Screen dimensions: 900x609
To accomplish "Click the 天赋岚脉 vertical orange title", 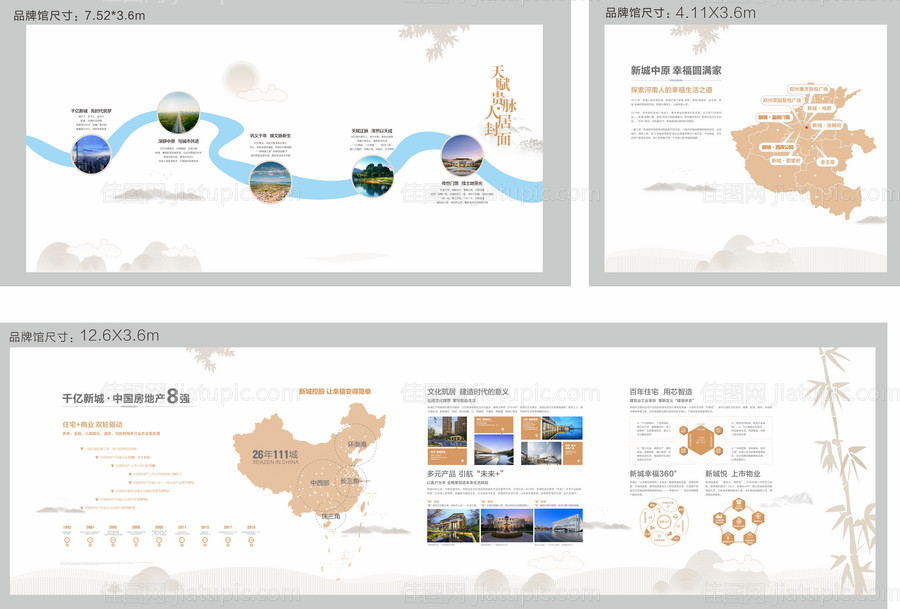I will (500, 103).
